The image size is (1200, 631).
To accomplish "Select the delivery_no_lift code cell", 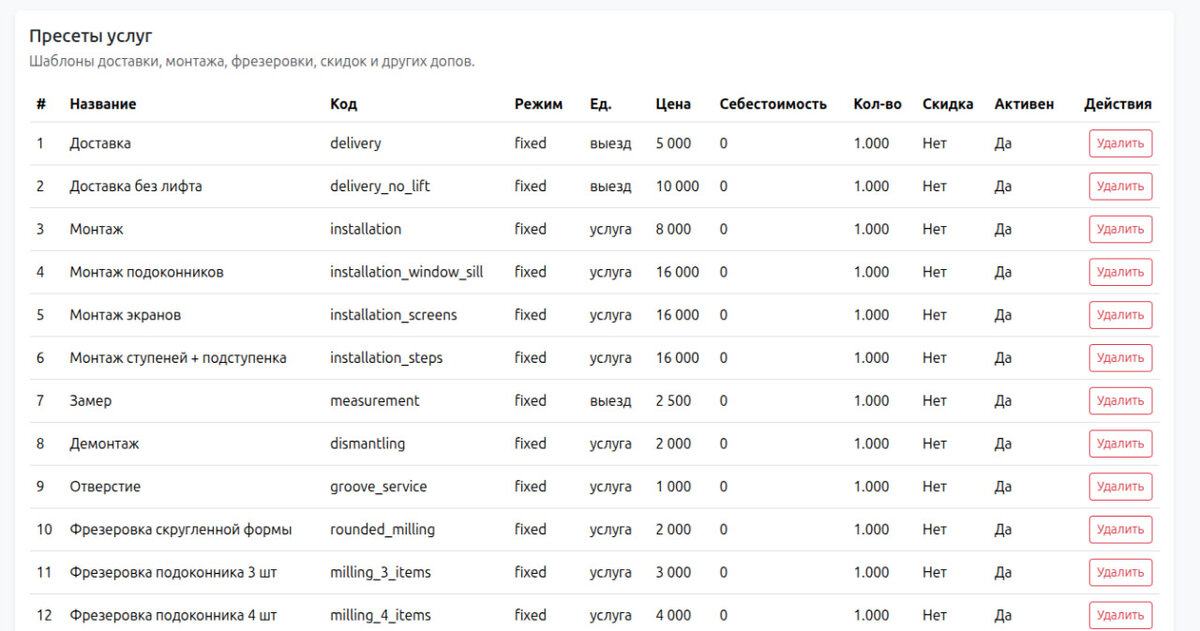I will point(380,186).
